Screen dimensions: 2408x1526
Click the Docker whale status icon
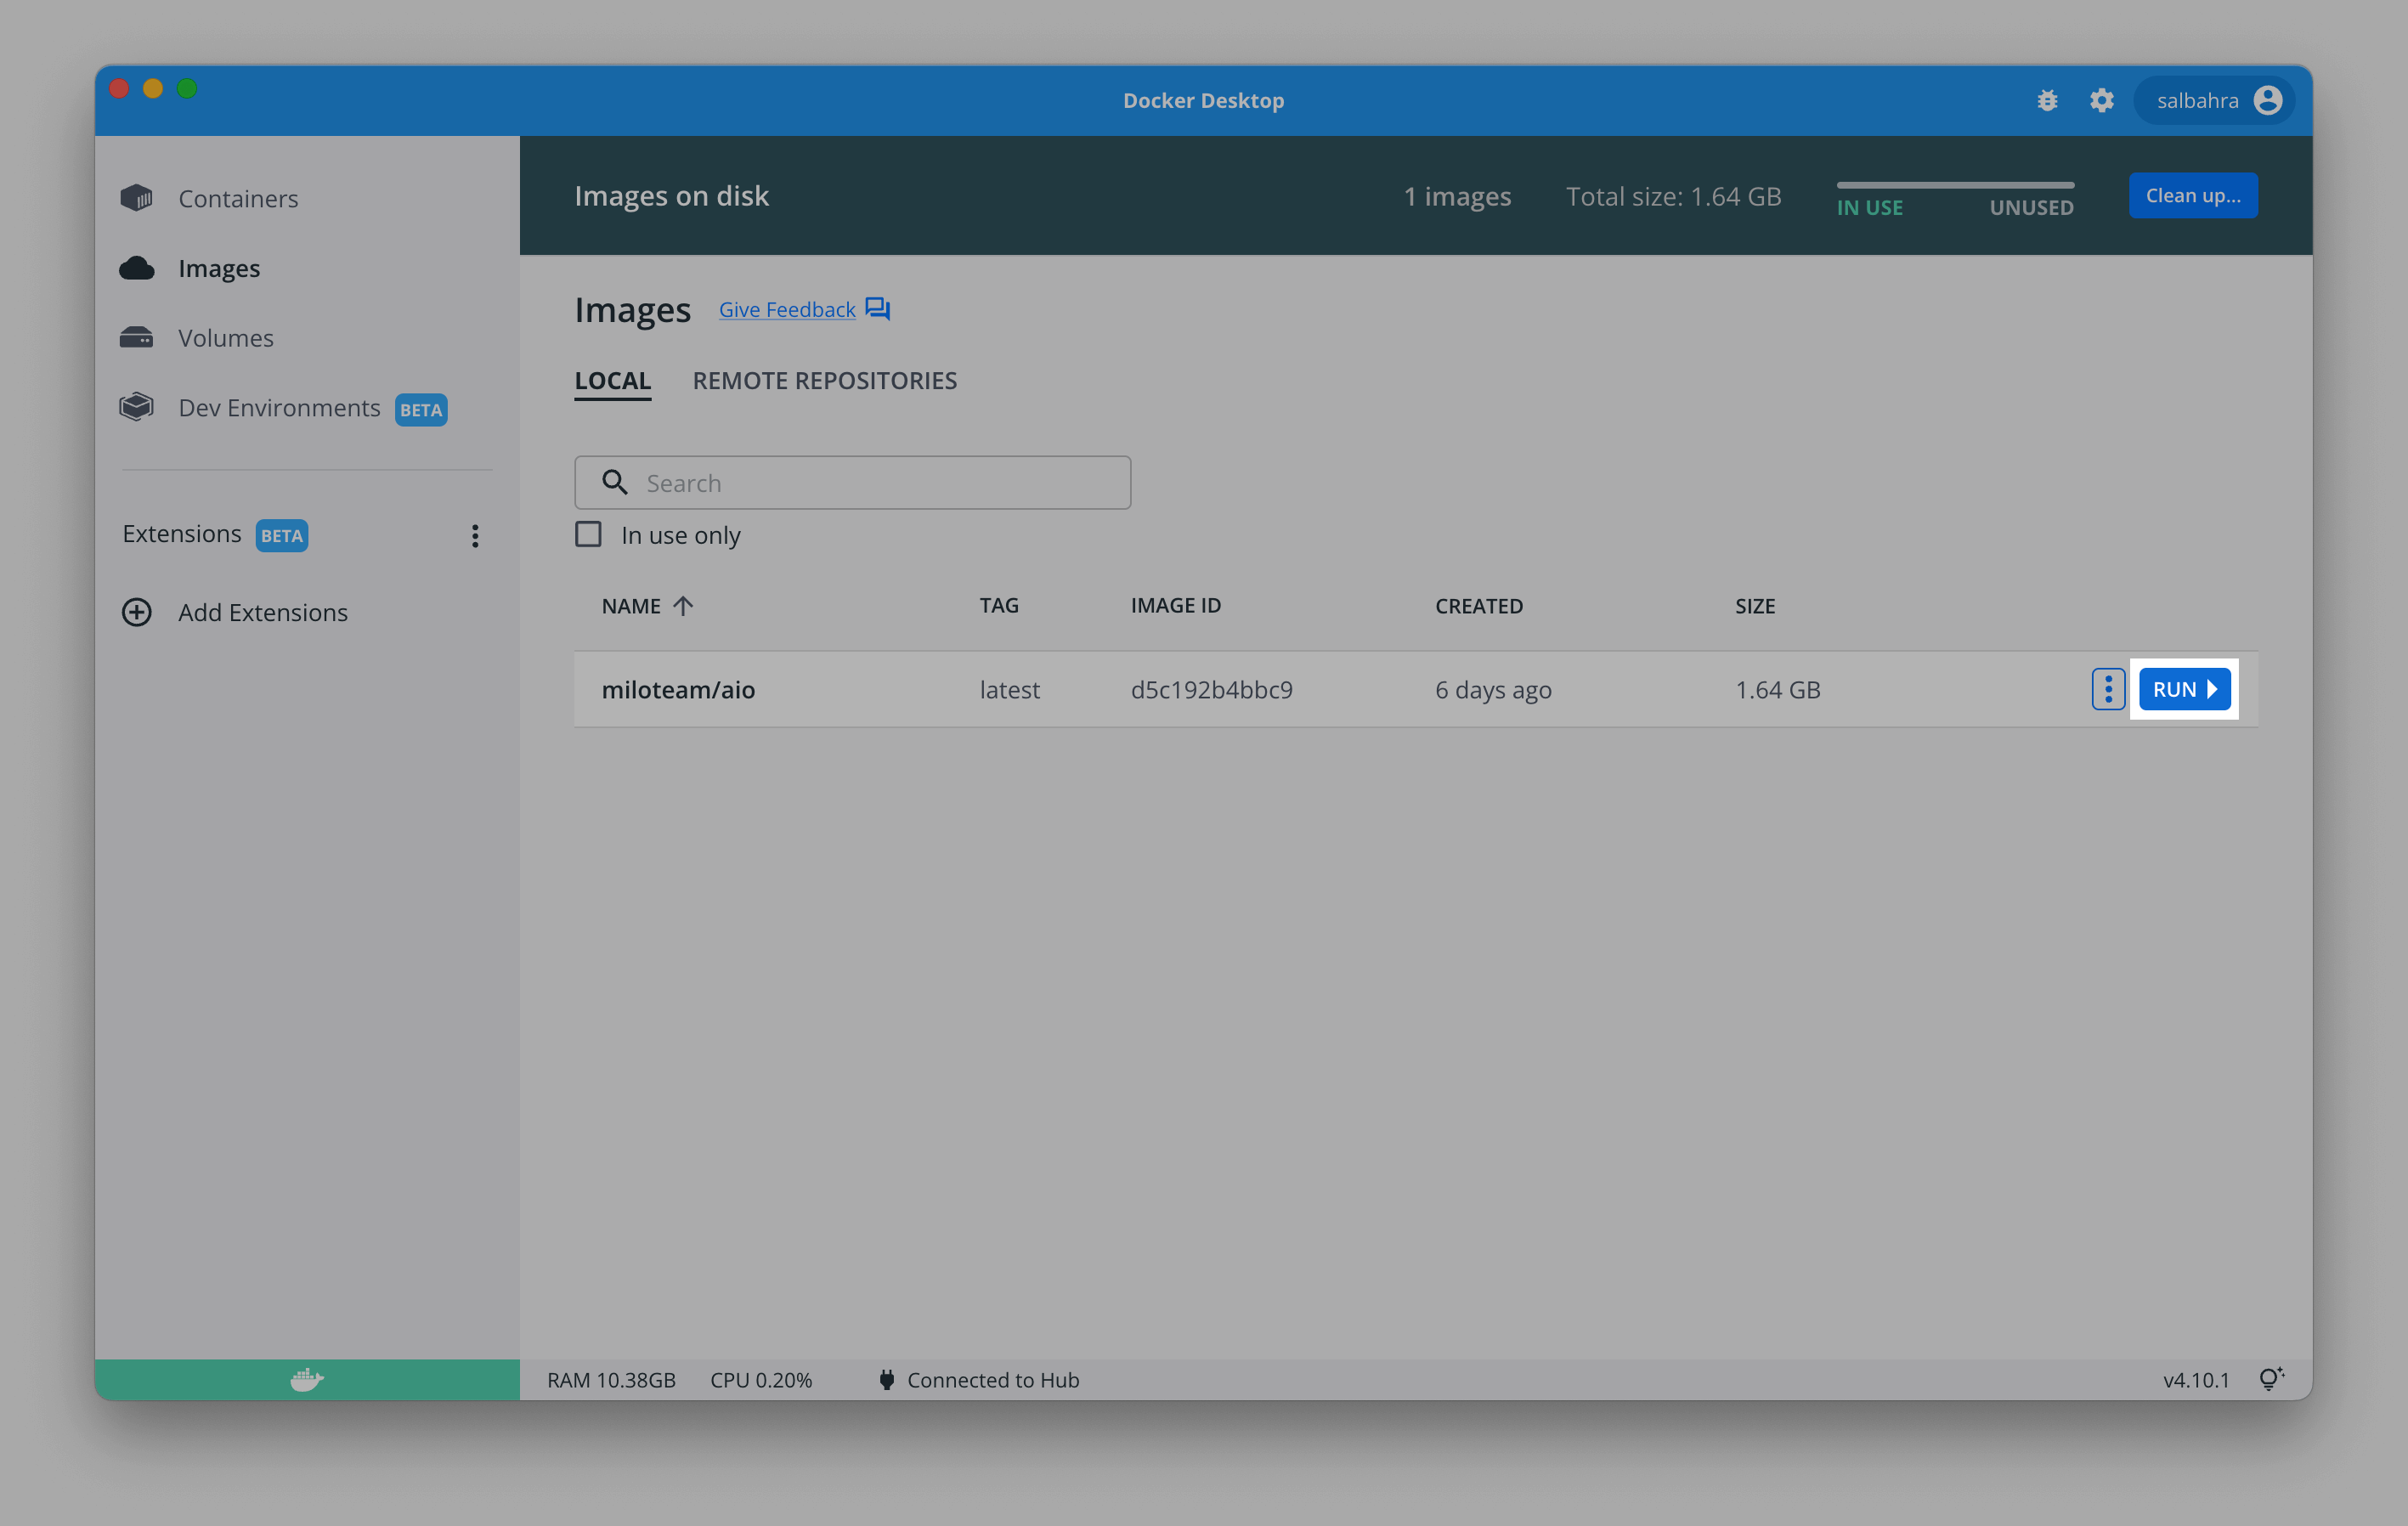[307, 1380]
